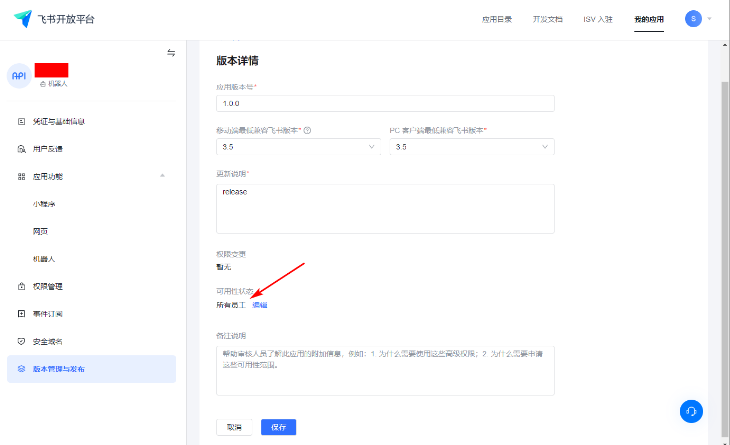This screenshot has width=730, height=445.
Task: Click the blue 保存 save button
Action: [278, 427]
